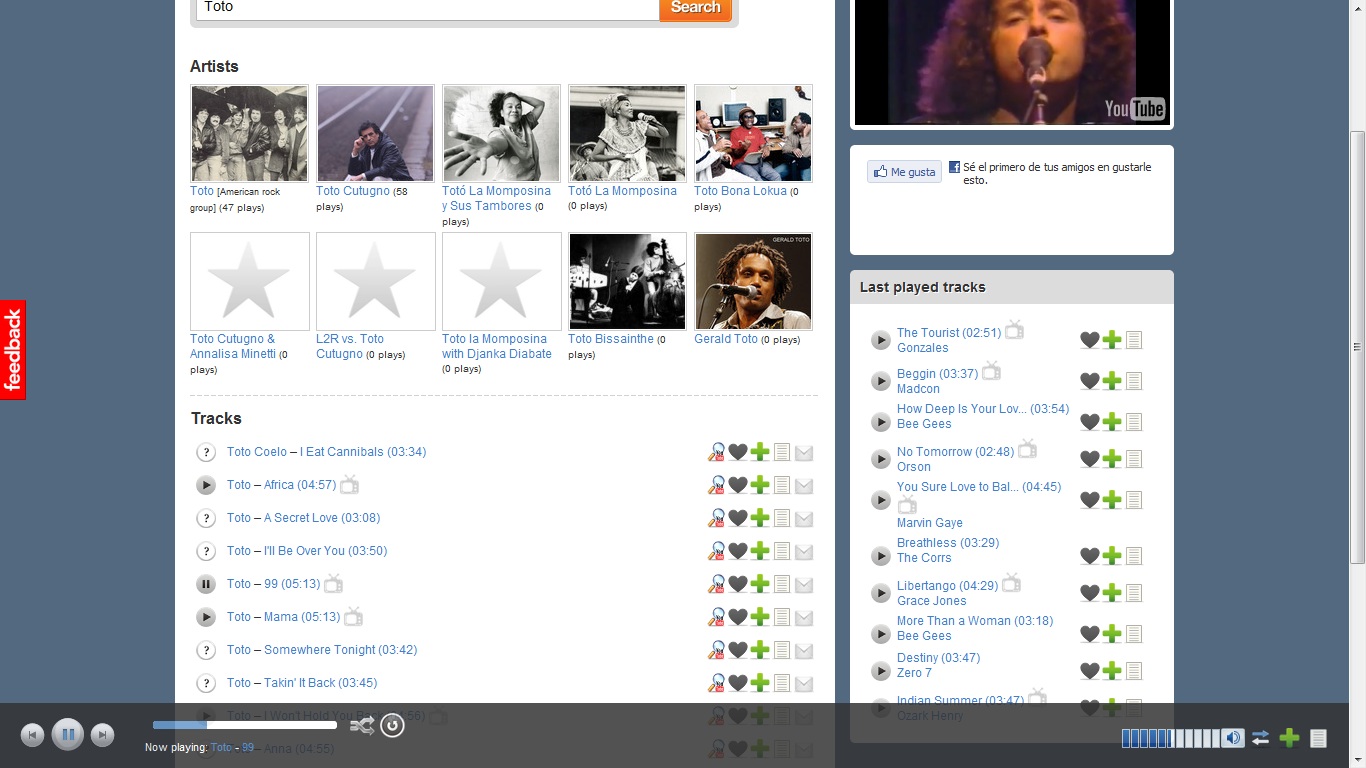Add A Secret Love with green plus
The image size is (1366, 768).
pyautogui.click(x=760, y=518)
